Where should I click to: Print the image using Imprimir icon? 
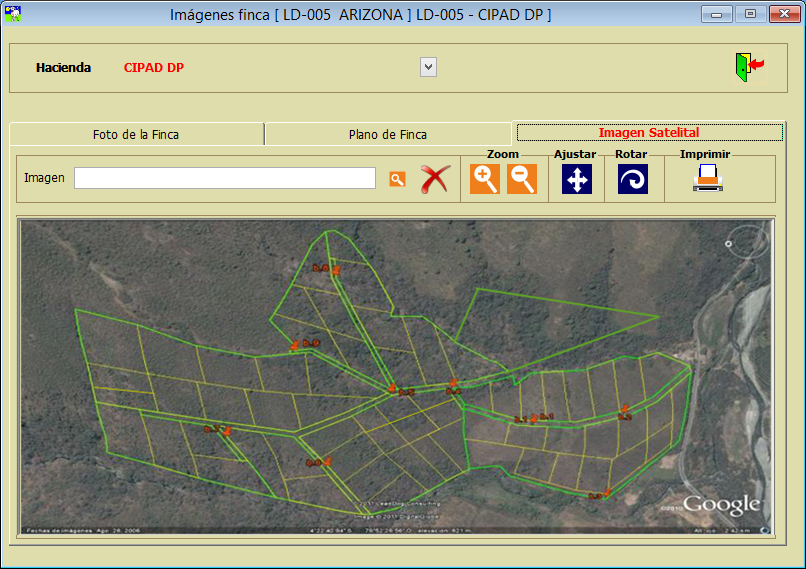coord(707,178)
